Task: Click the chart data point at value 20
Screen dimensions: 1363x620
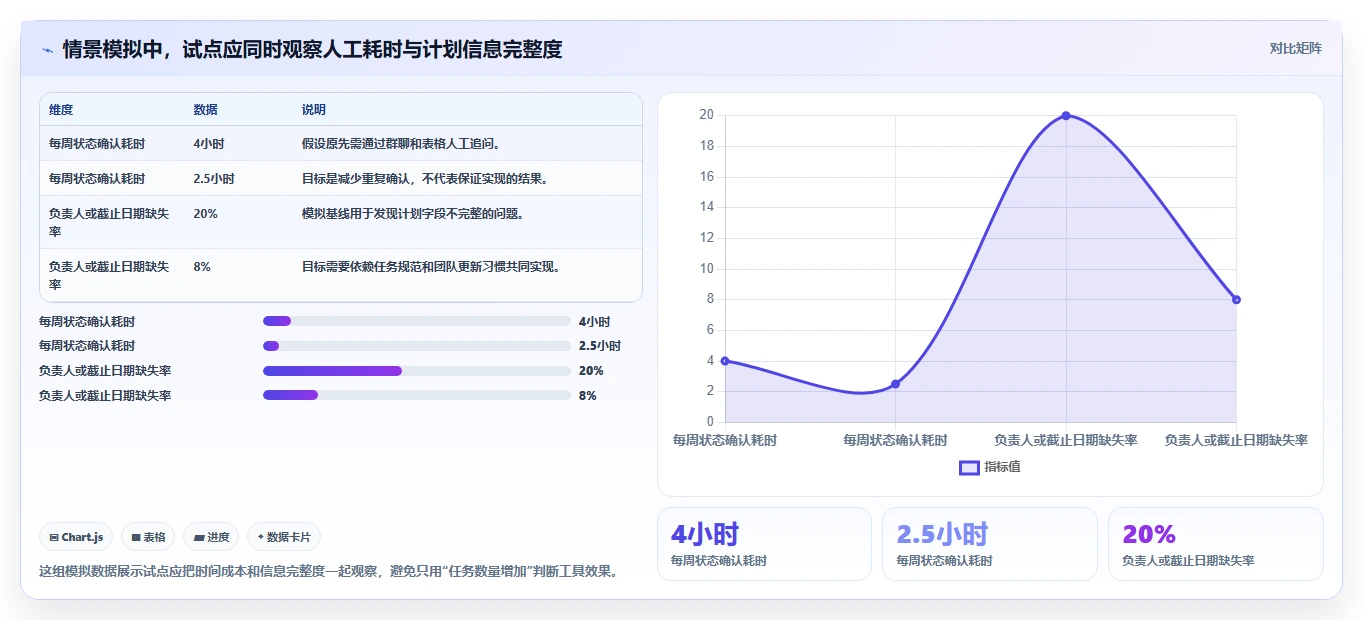Action: click(x=1066, y=116)
